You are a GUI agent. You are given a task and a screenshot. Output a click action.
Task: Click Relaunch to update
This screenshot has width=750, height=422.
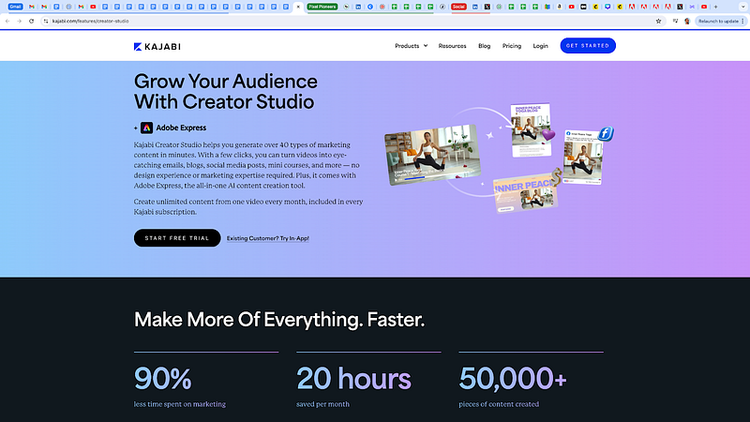720,21
